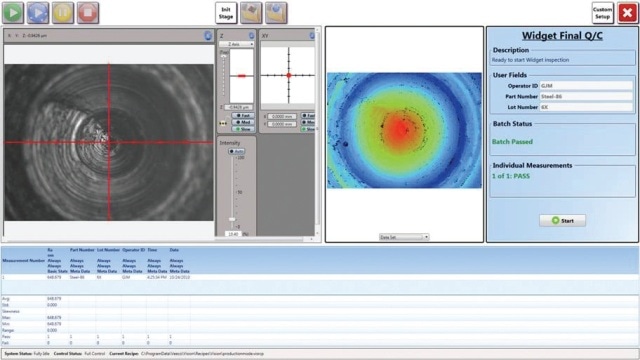Click the Part Number column header in results table
This screenshot has width=640, height=360.
[x=82, y=250]
